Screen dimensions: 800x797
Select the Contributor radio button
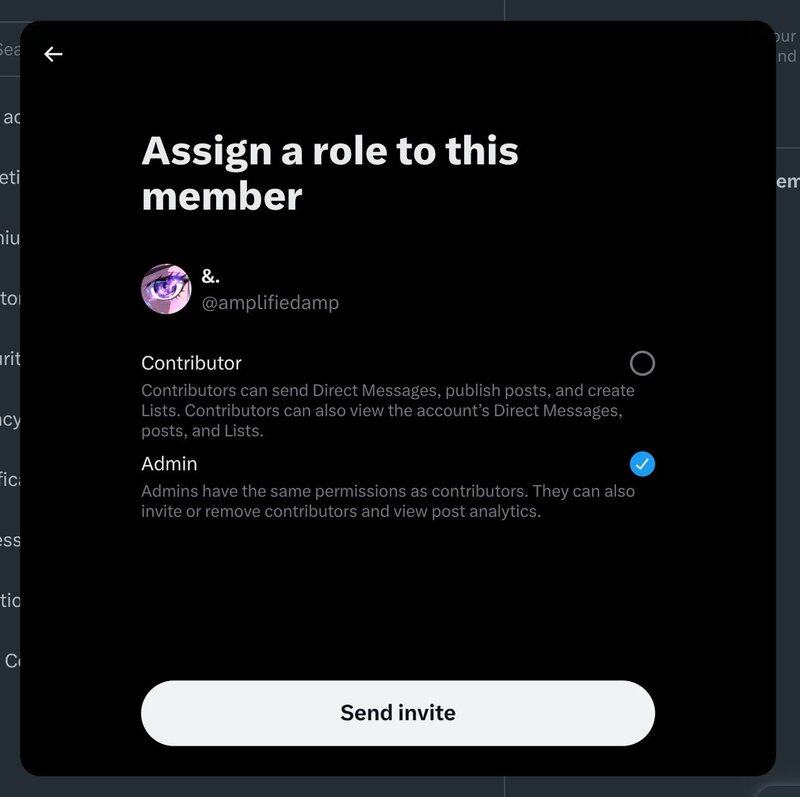tap(642, 362)
